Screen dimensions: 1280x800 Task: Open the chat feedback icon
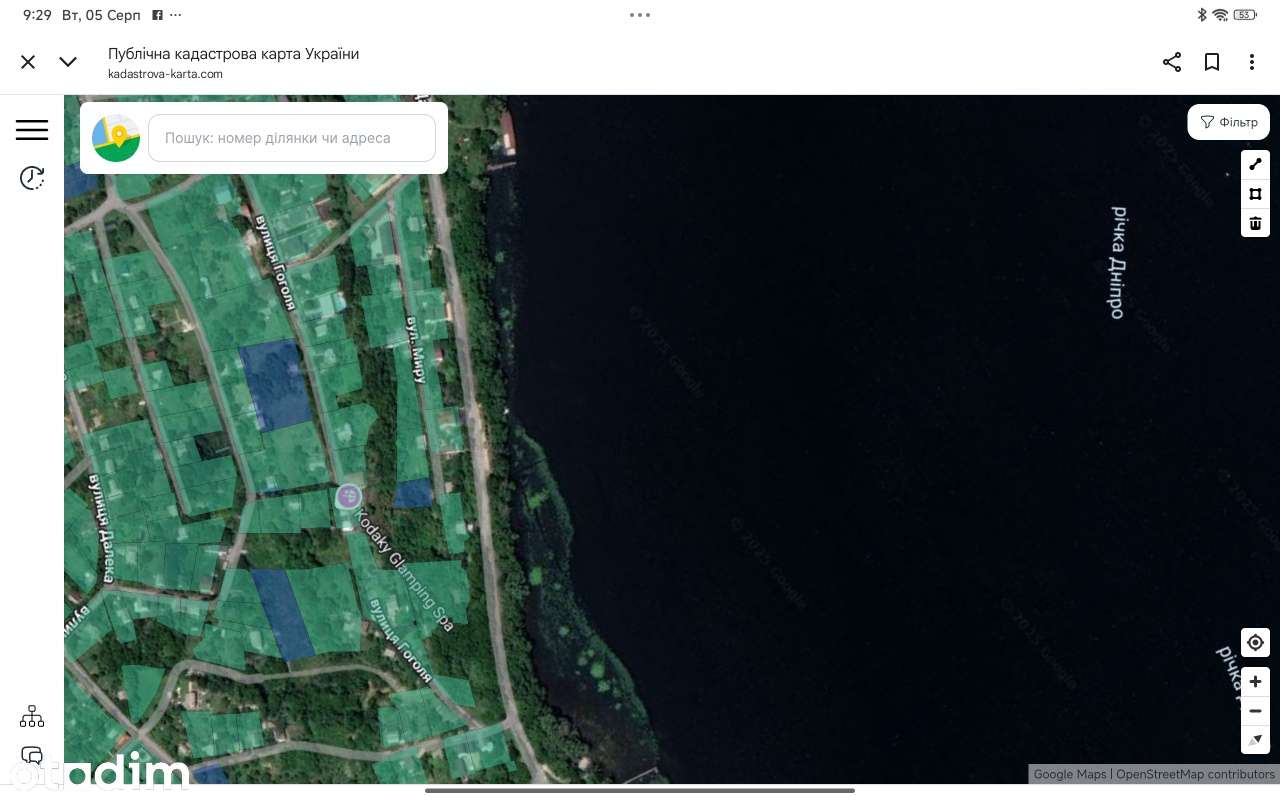[32, 756]
